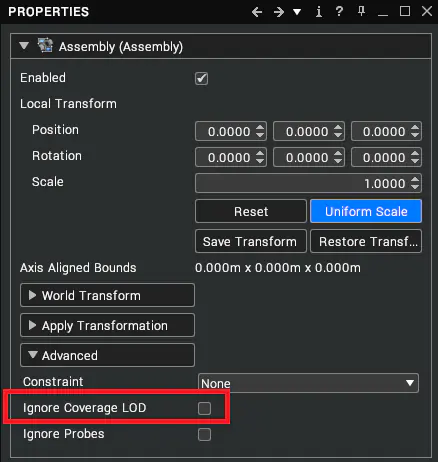Expand the Apply Transformation section
The image size is (438, 462).
coord(107,325)
